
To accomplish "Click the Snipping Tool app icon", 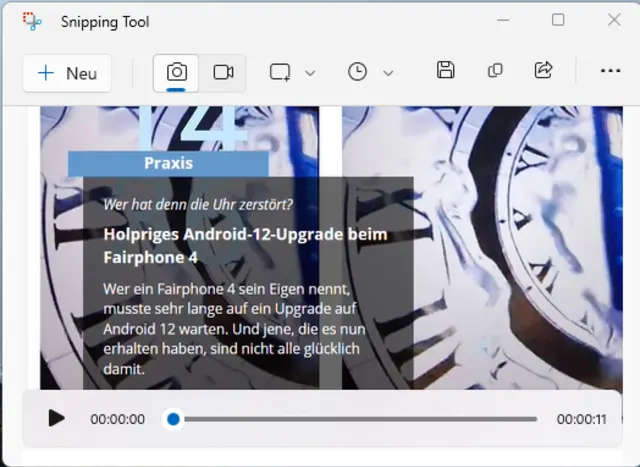I will point(32,21).
